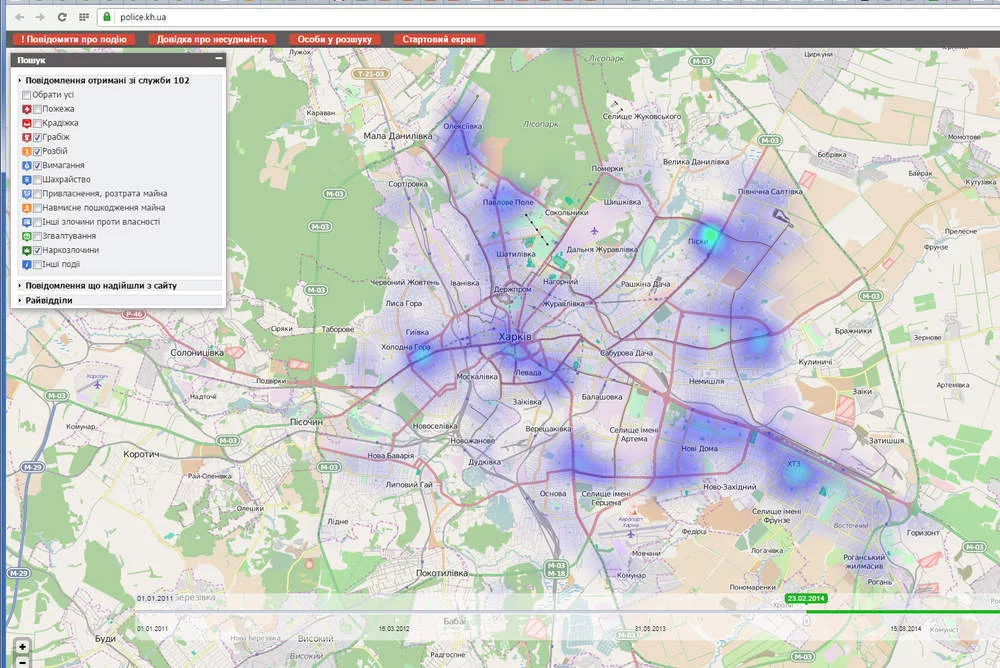
Task: Uncheck the Вимагання checkbox
Action: click(38, 165)
